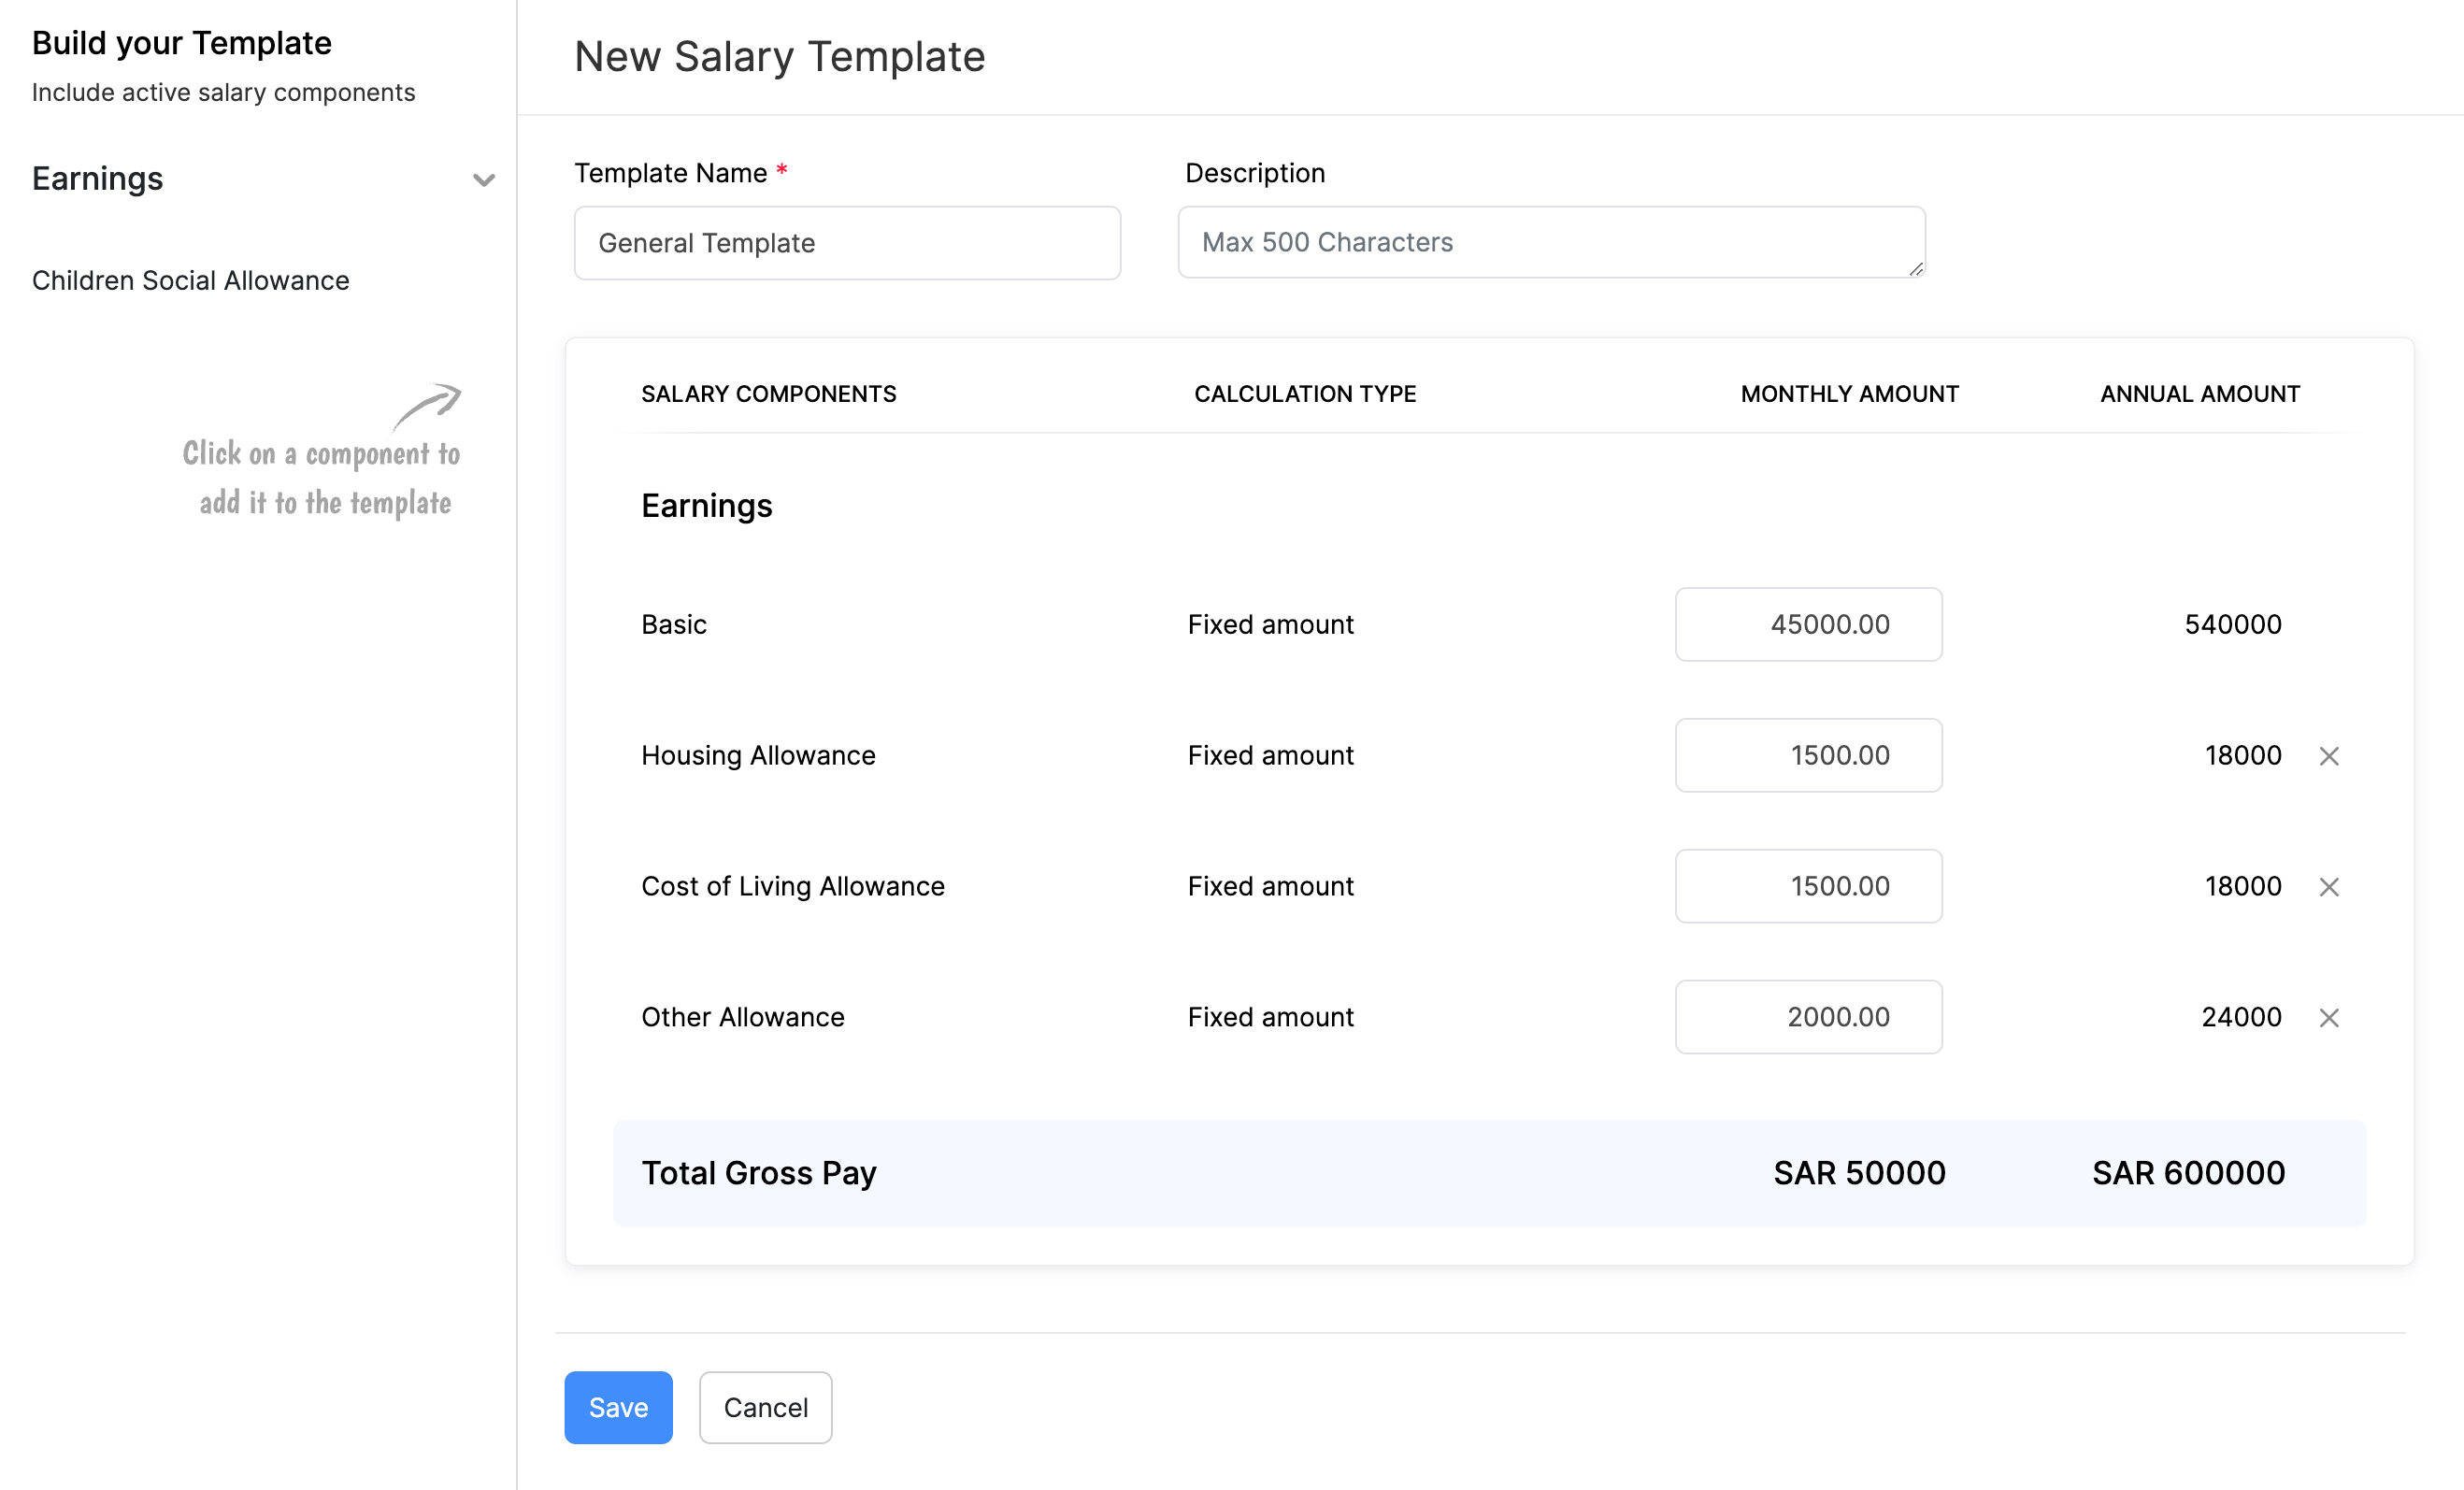The width and height of the screenshot is (2464, 1490).
Task: Click the New Salary Template title
Action: (x=779, y=57)
